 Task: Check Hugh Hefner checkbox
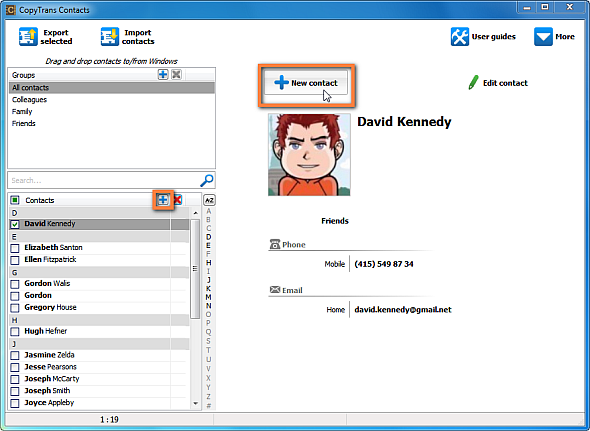pyautogui.click(x=15, y=332)
